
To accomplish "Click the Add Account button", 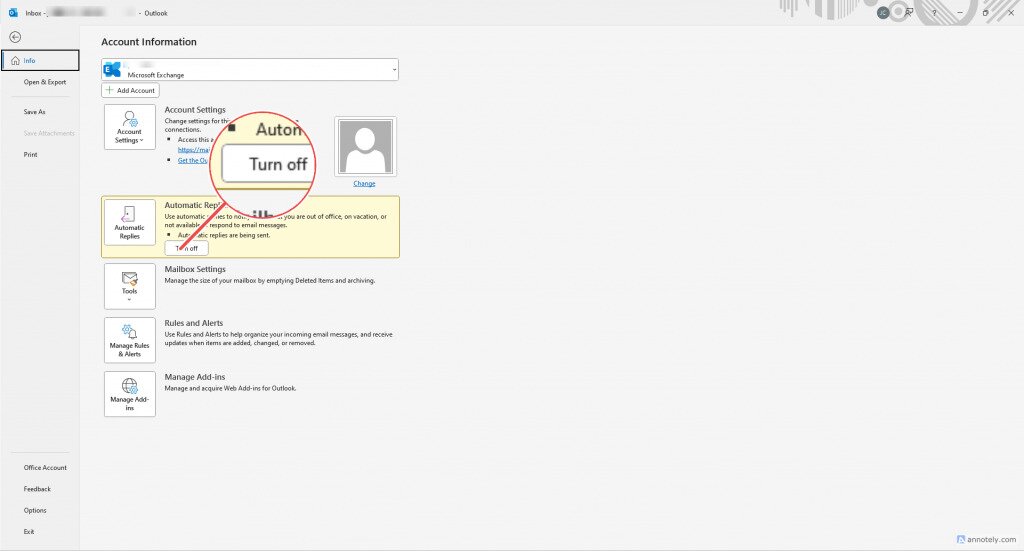I will pos(131,90).
